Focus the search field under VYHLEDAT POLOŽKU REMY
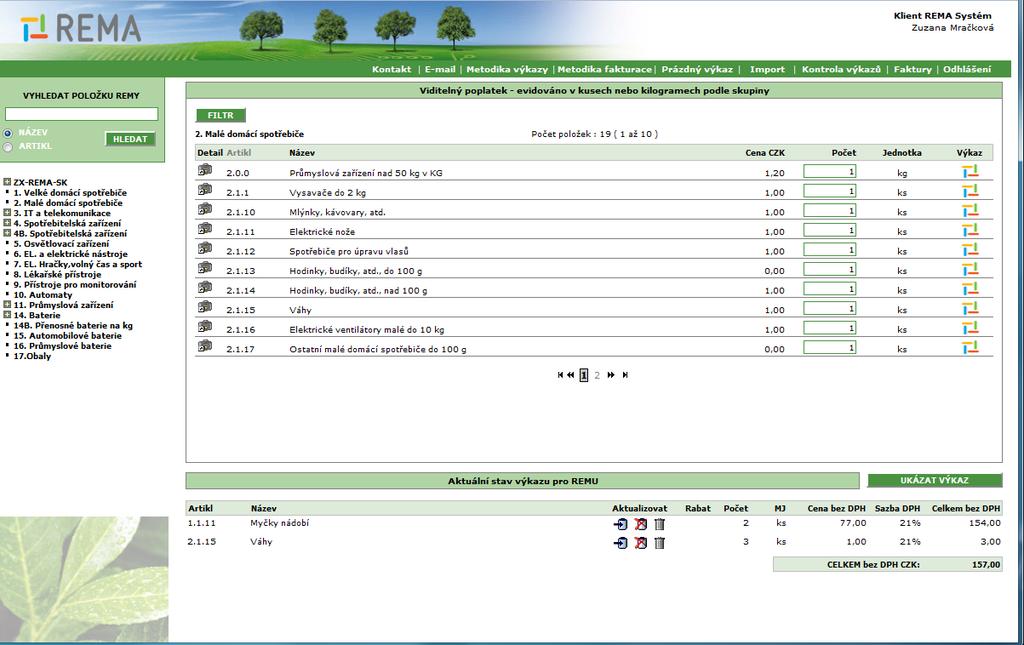Viewport: 1024px width, 645px height. (x=82, y=114)
